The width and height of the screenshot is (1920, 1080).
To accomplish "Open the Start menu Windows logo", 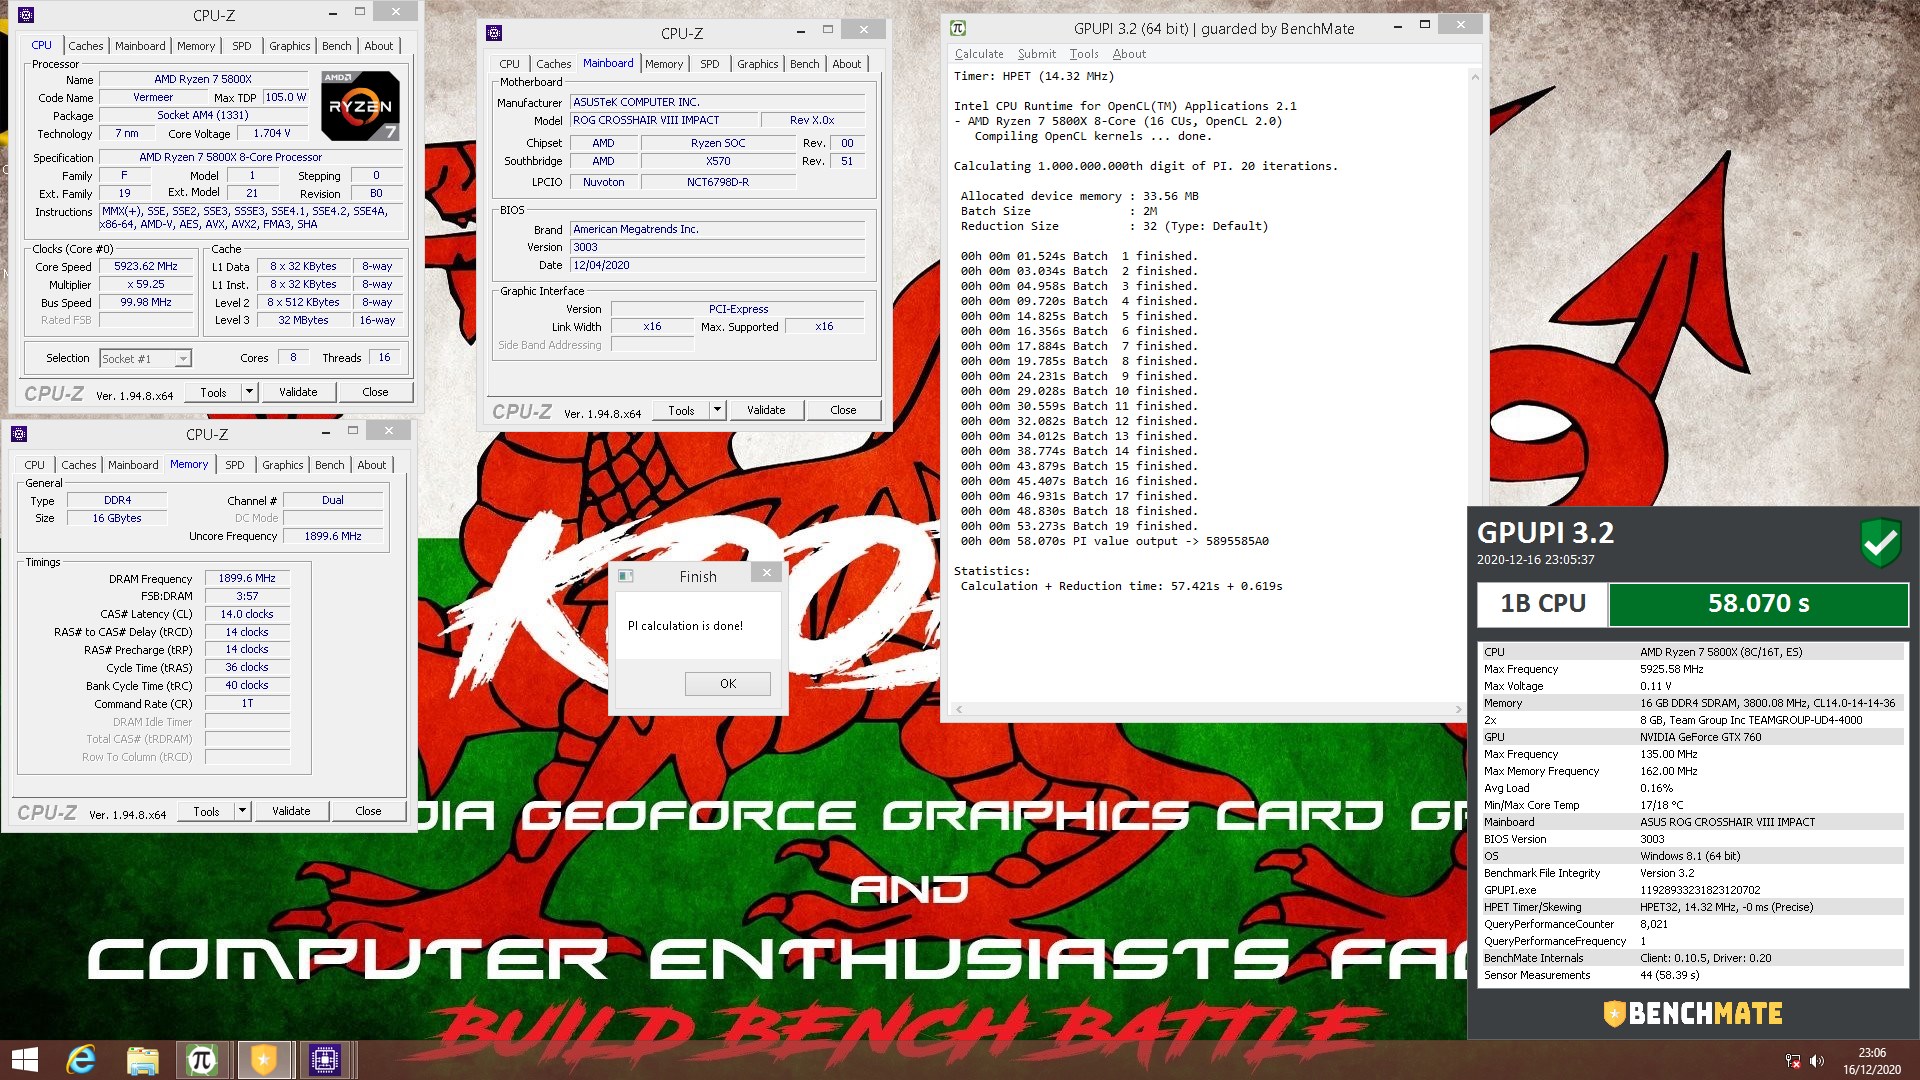I will click(x=24, y=1060).
